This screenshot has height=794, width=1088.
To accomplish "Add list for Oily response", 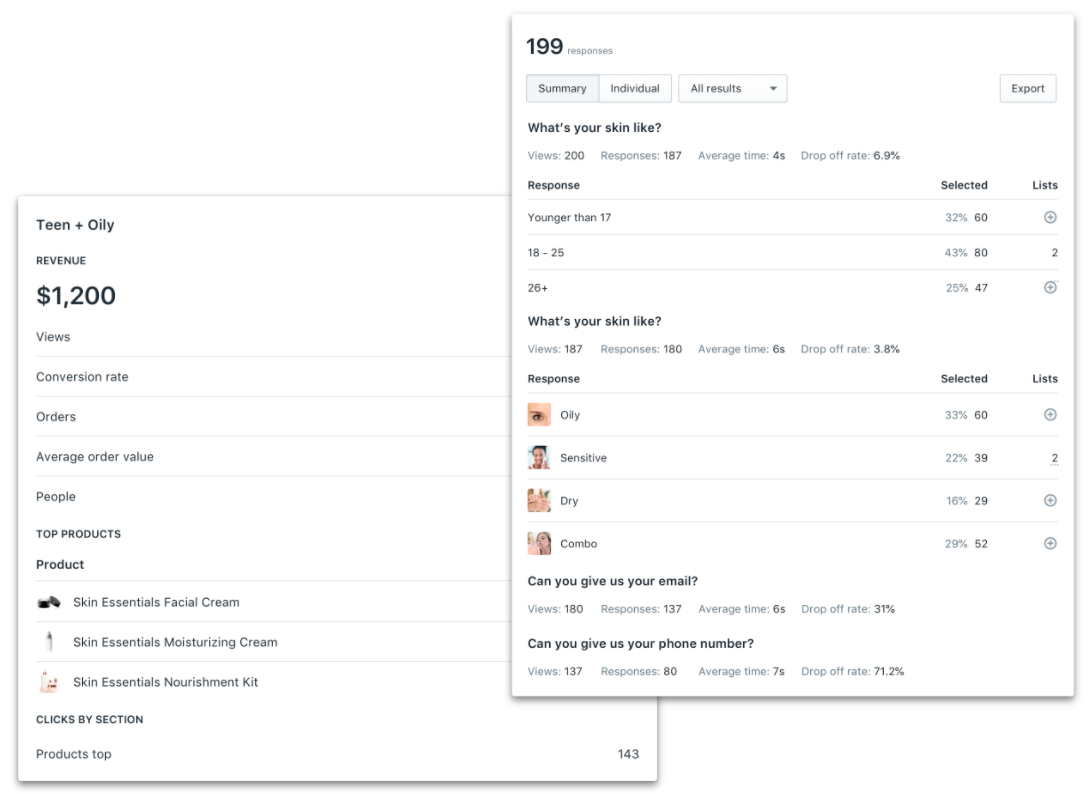I will coord(1050,414).
